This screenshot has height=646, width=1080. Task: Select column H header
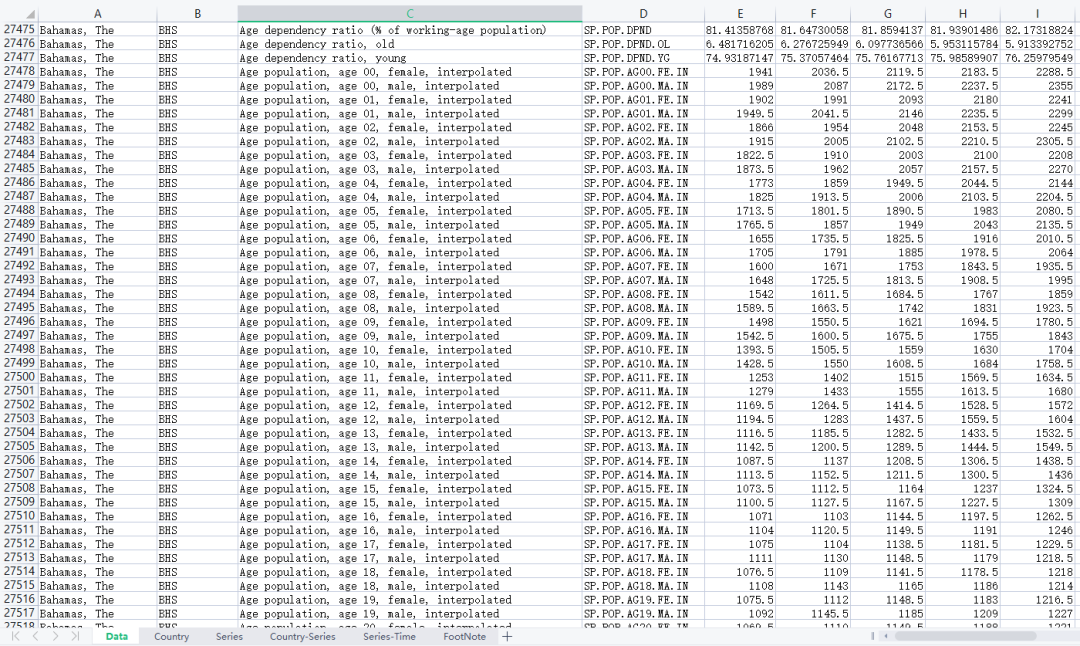pos(962,14)
